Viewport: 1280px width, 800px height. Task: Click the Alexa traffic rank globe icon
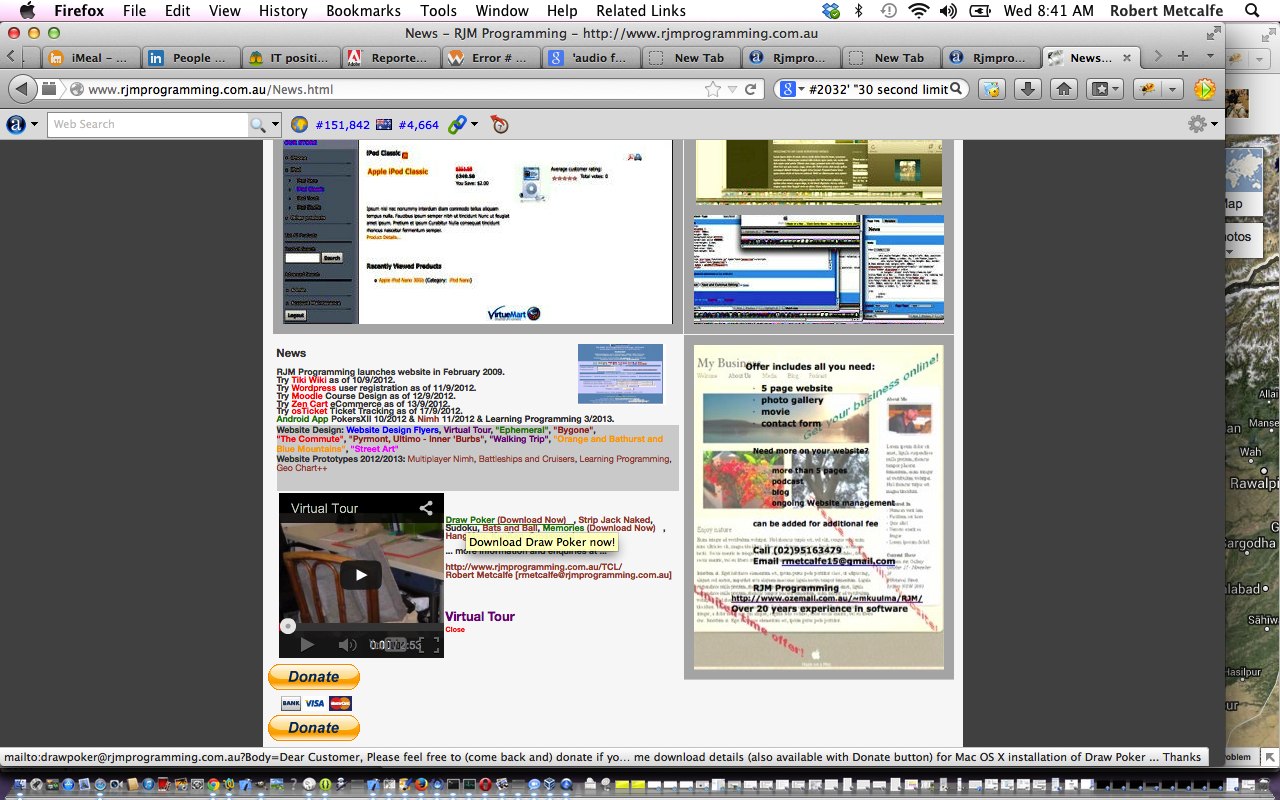click(299, 125)
